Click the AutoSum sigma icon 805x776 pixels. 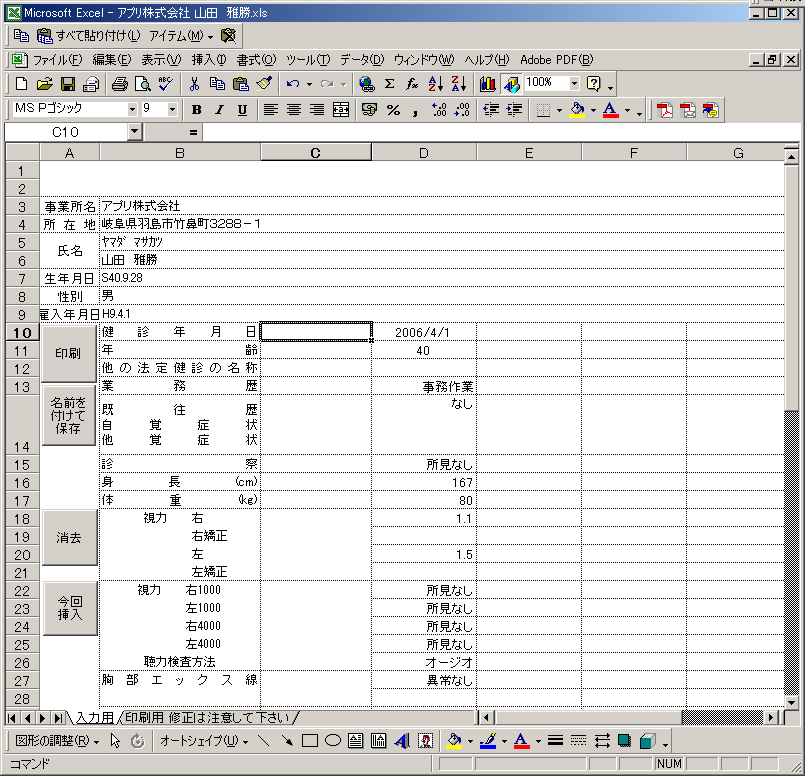(x=389, y=84)
